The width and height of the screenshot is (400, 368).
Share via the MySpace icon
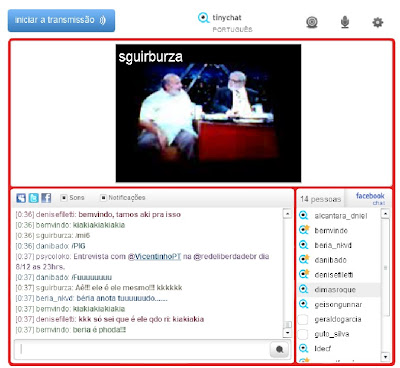pos(21,198)
